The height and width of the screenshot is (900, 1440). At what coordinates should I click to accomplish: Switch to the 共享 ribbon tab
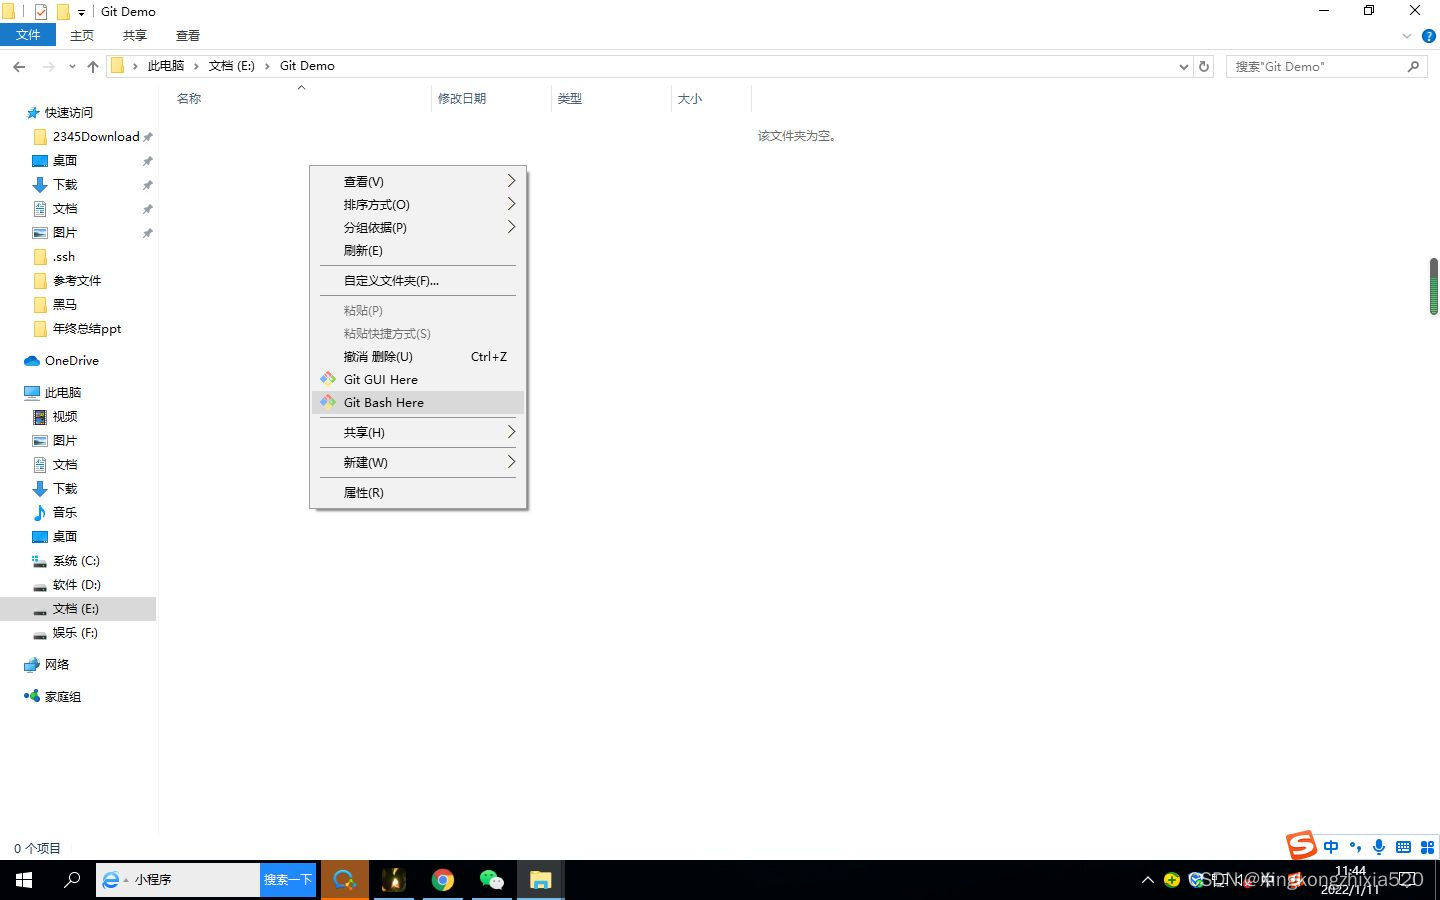(x=135, y=35)
